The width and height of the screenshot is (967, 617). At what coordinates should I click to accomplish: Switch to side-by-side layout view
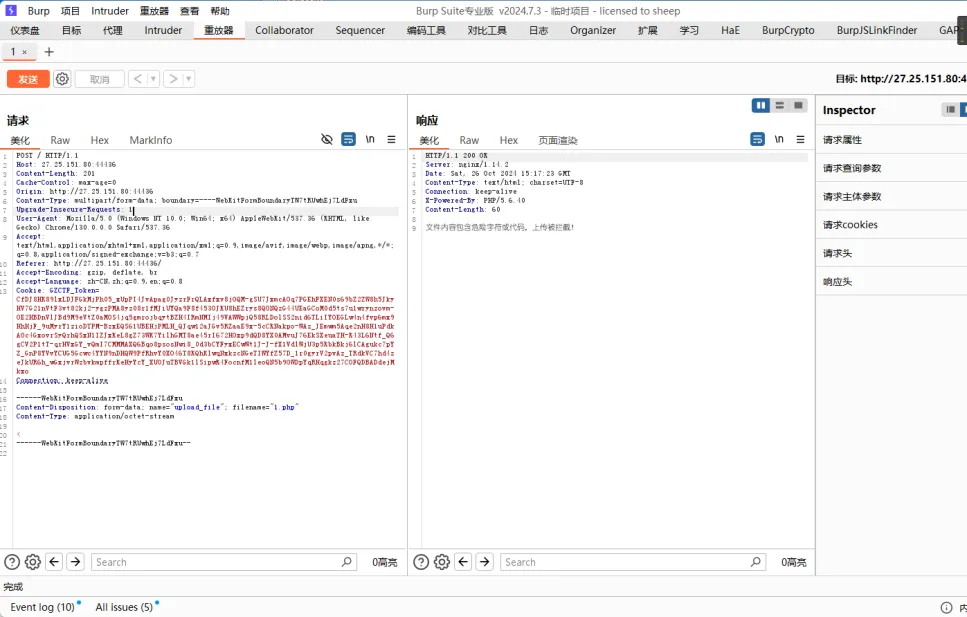[761, 106]
